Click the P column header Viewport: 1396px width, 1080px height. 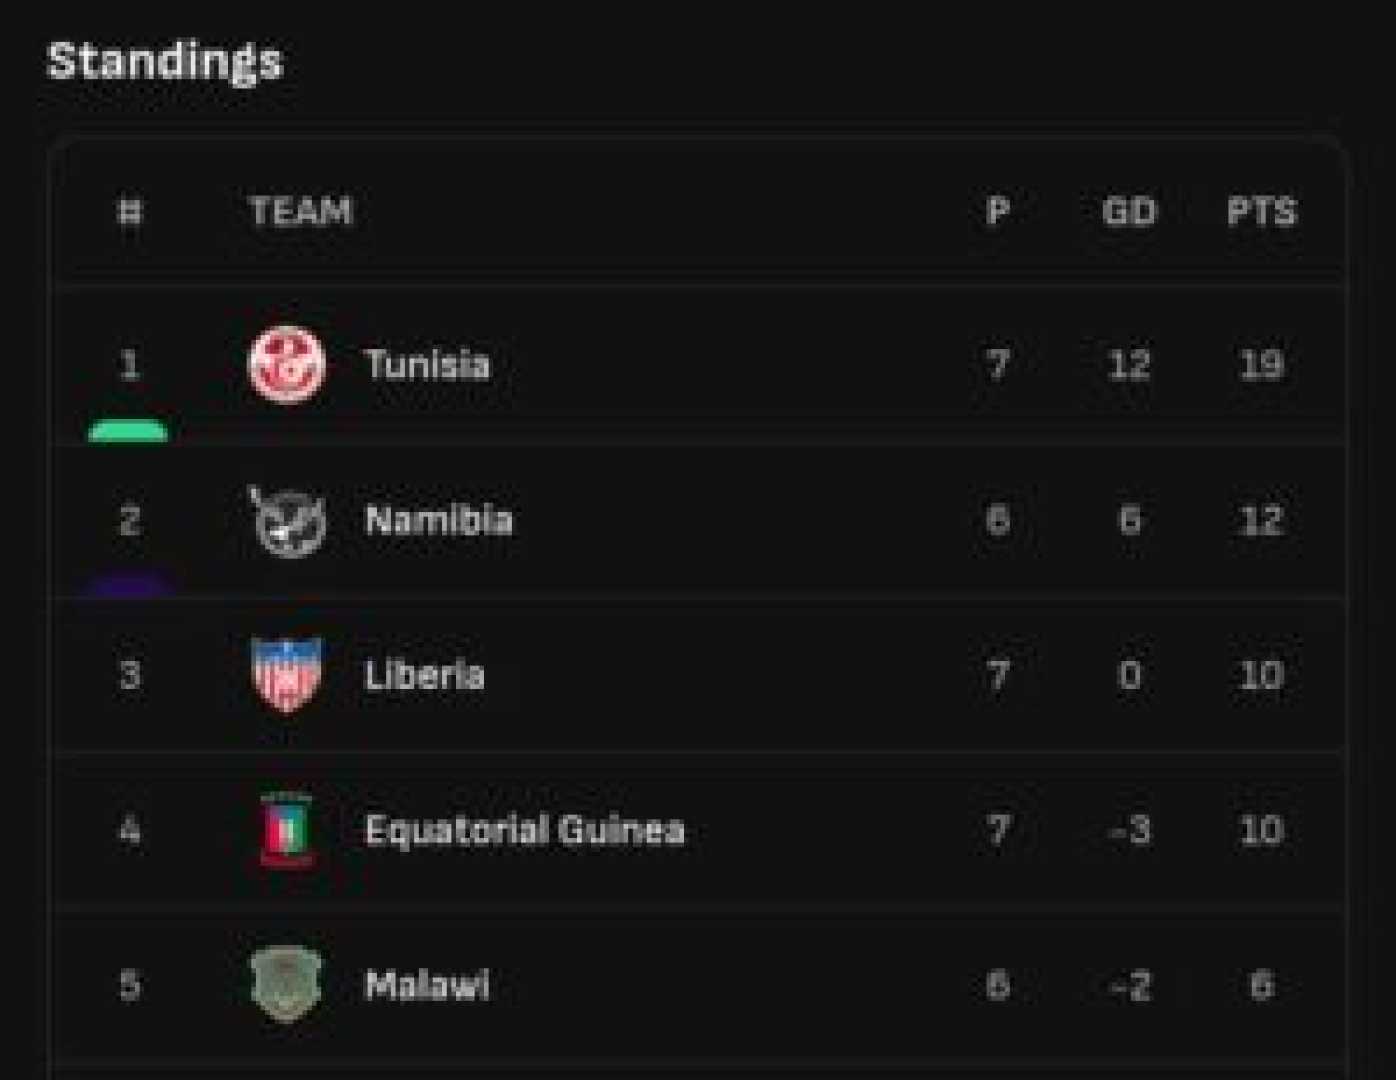(x=997, y=212)
